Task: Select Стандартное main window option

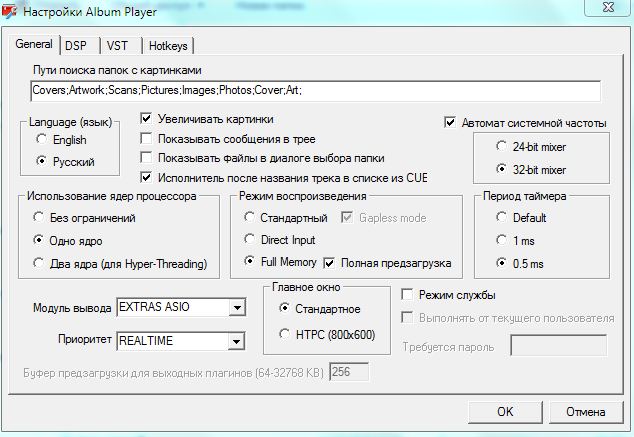Action: click(285, 308)
